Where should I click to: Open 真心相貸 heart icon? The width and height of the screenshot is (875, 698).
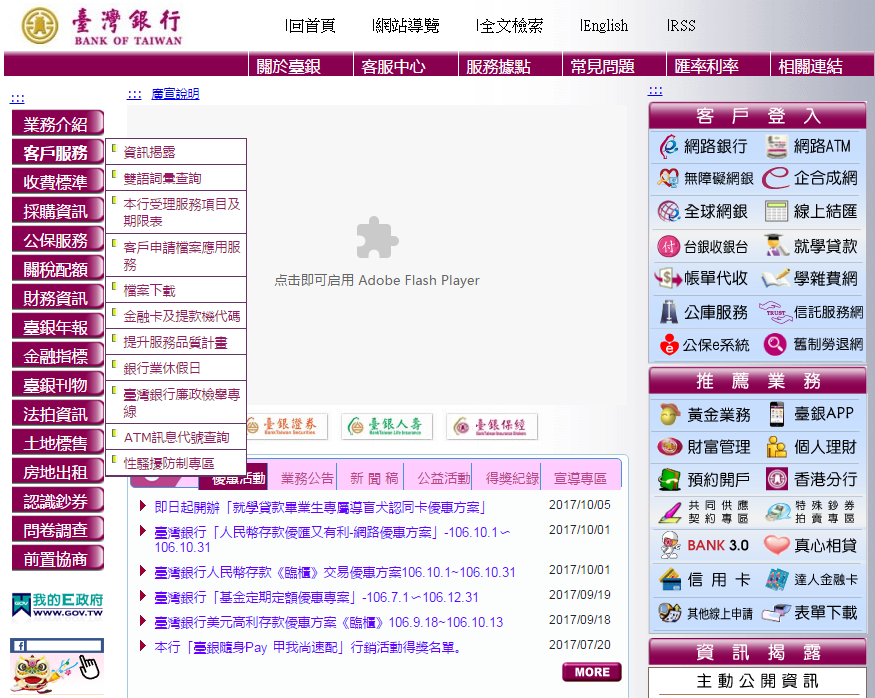(x=776, y=545)
